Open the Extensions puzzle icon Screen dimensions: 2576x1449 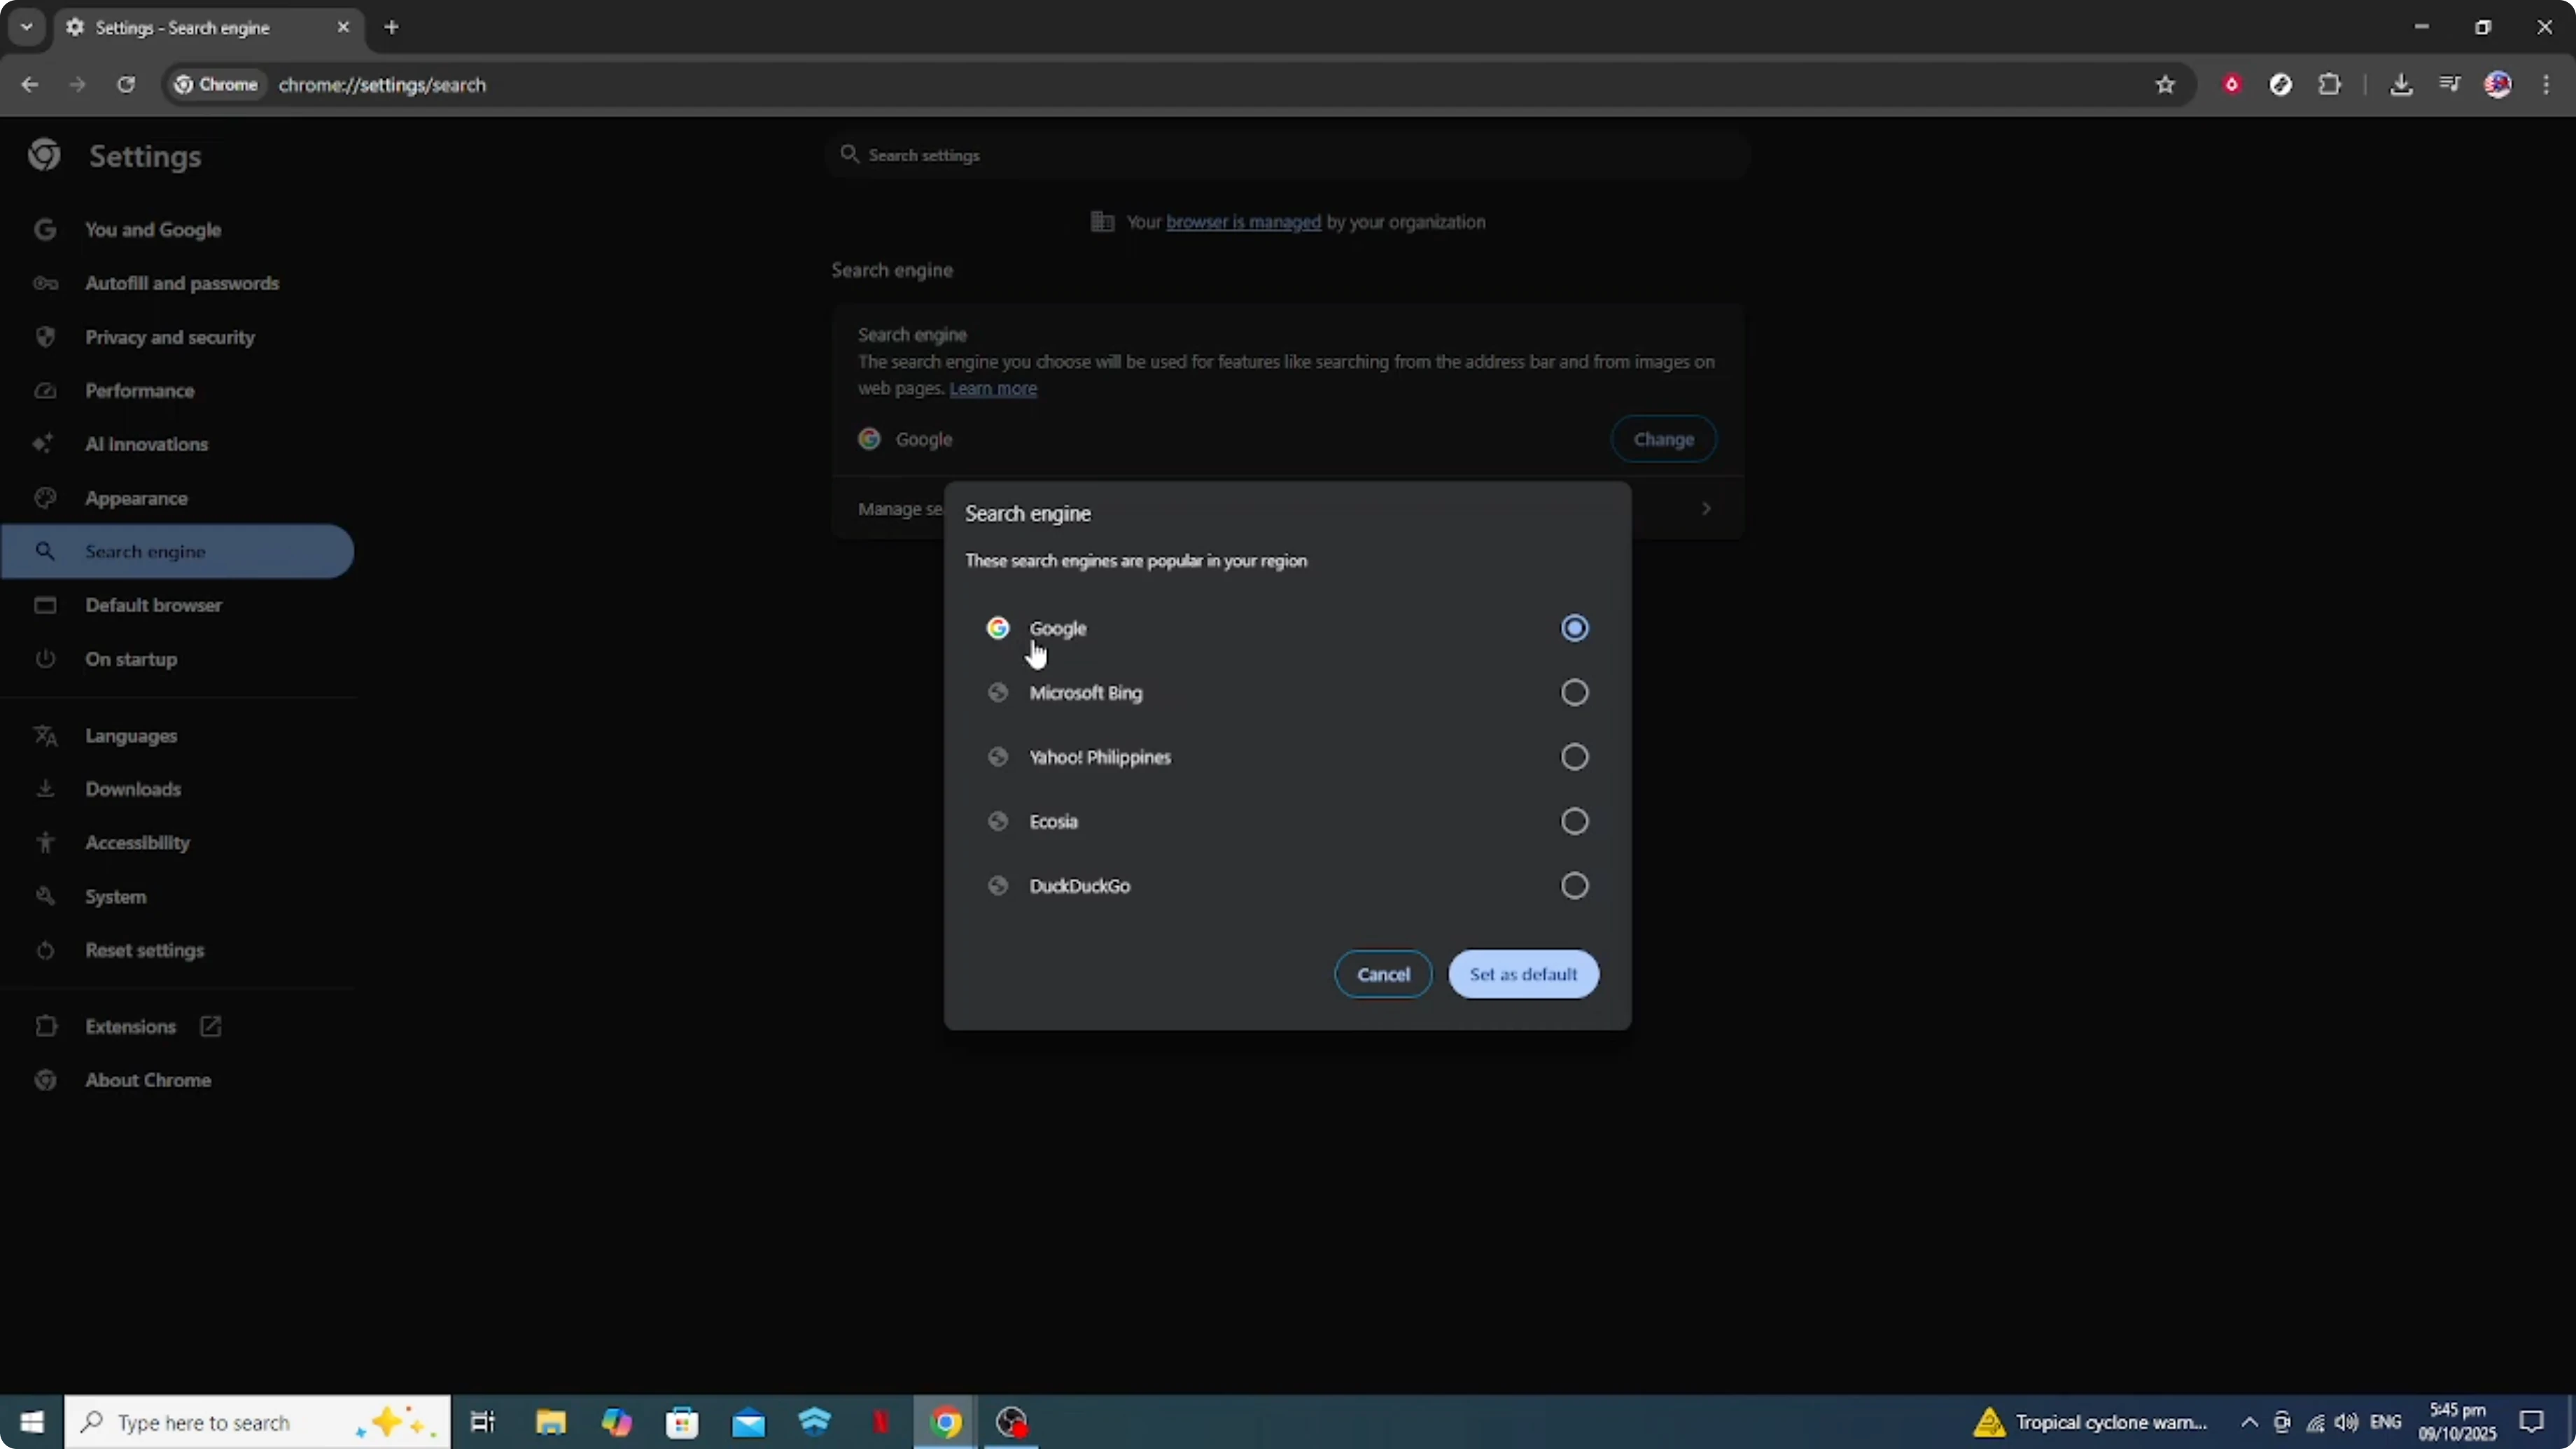[x=2329, y=85]
